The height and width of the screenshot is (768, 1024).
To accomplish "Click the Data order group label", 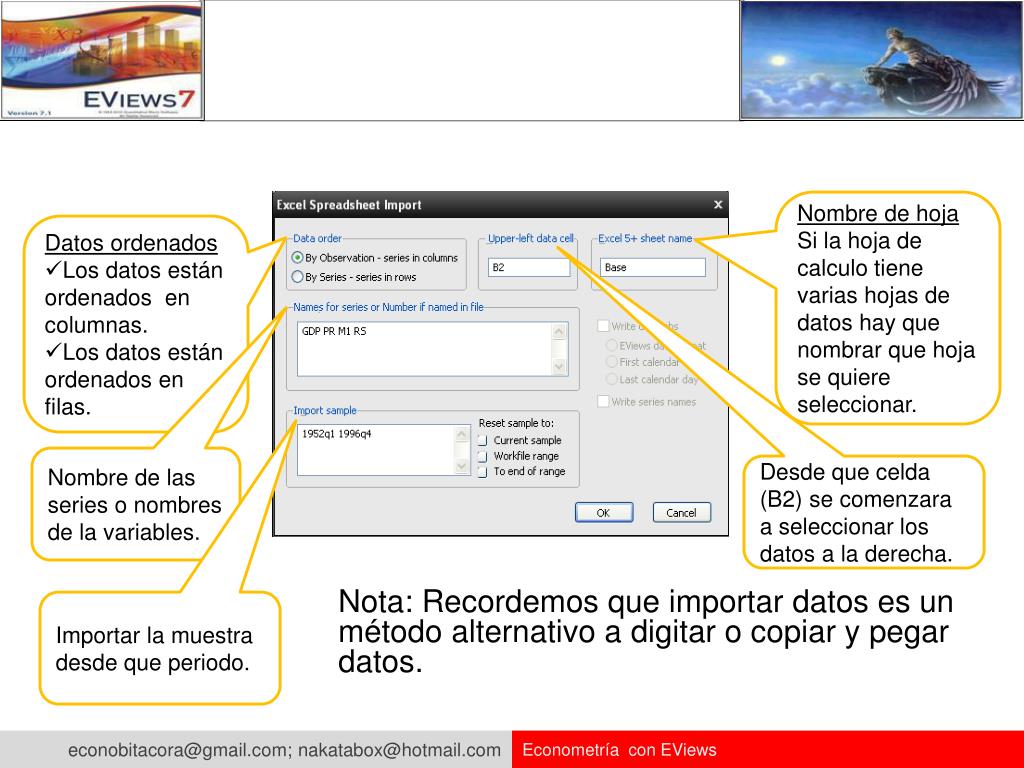I will (x=317, y=238).
